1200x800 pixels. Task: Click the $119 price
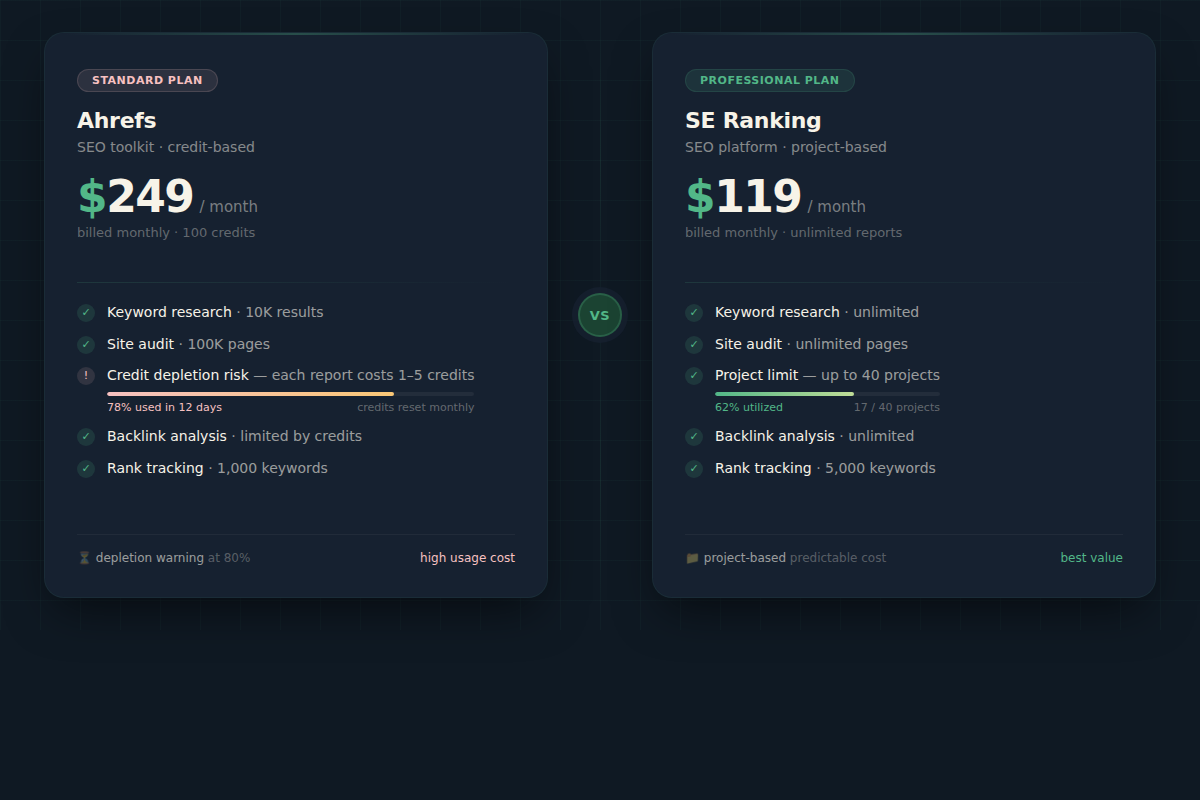[743, 197]
